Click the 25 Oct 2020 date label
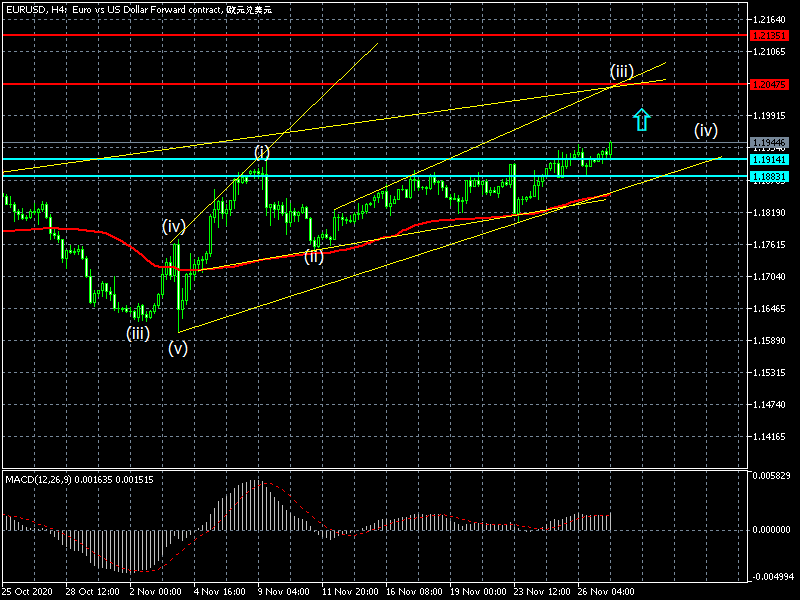 click(x=27, y=591)
